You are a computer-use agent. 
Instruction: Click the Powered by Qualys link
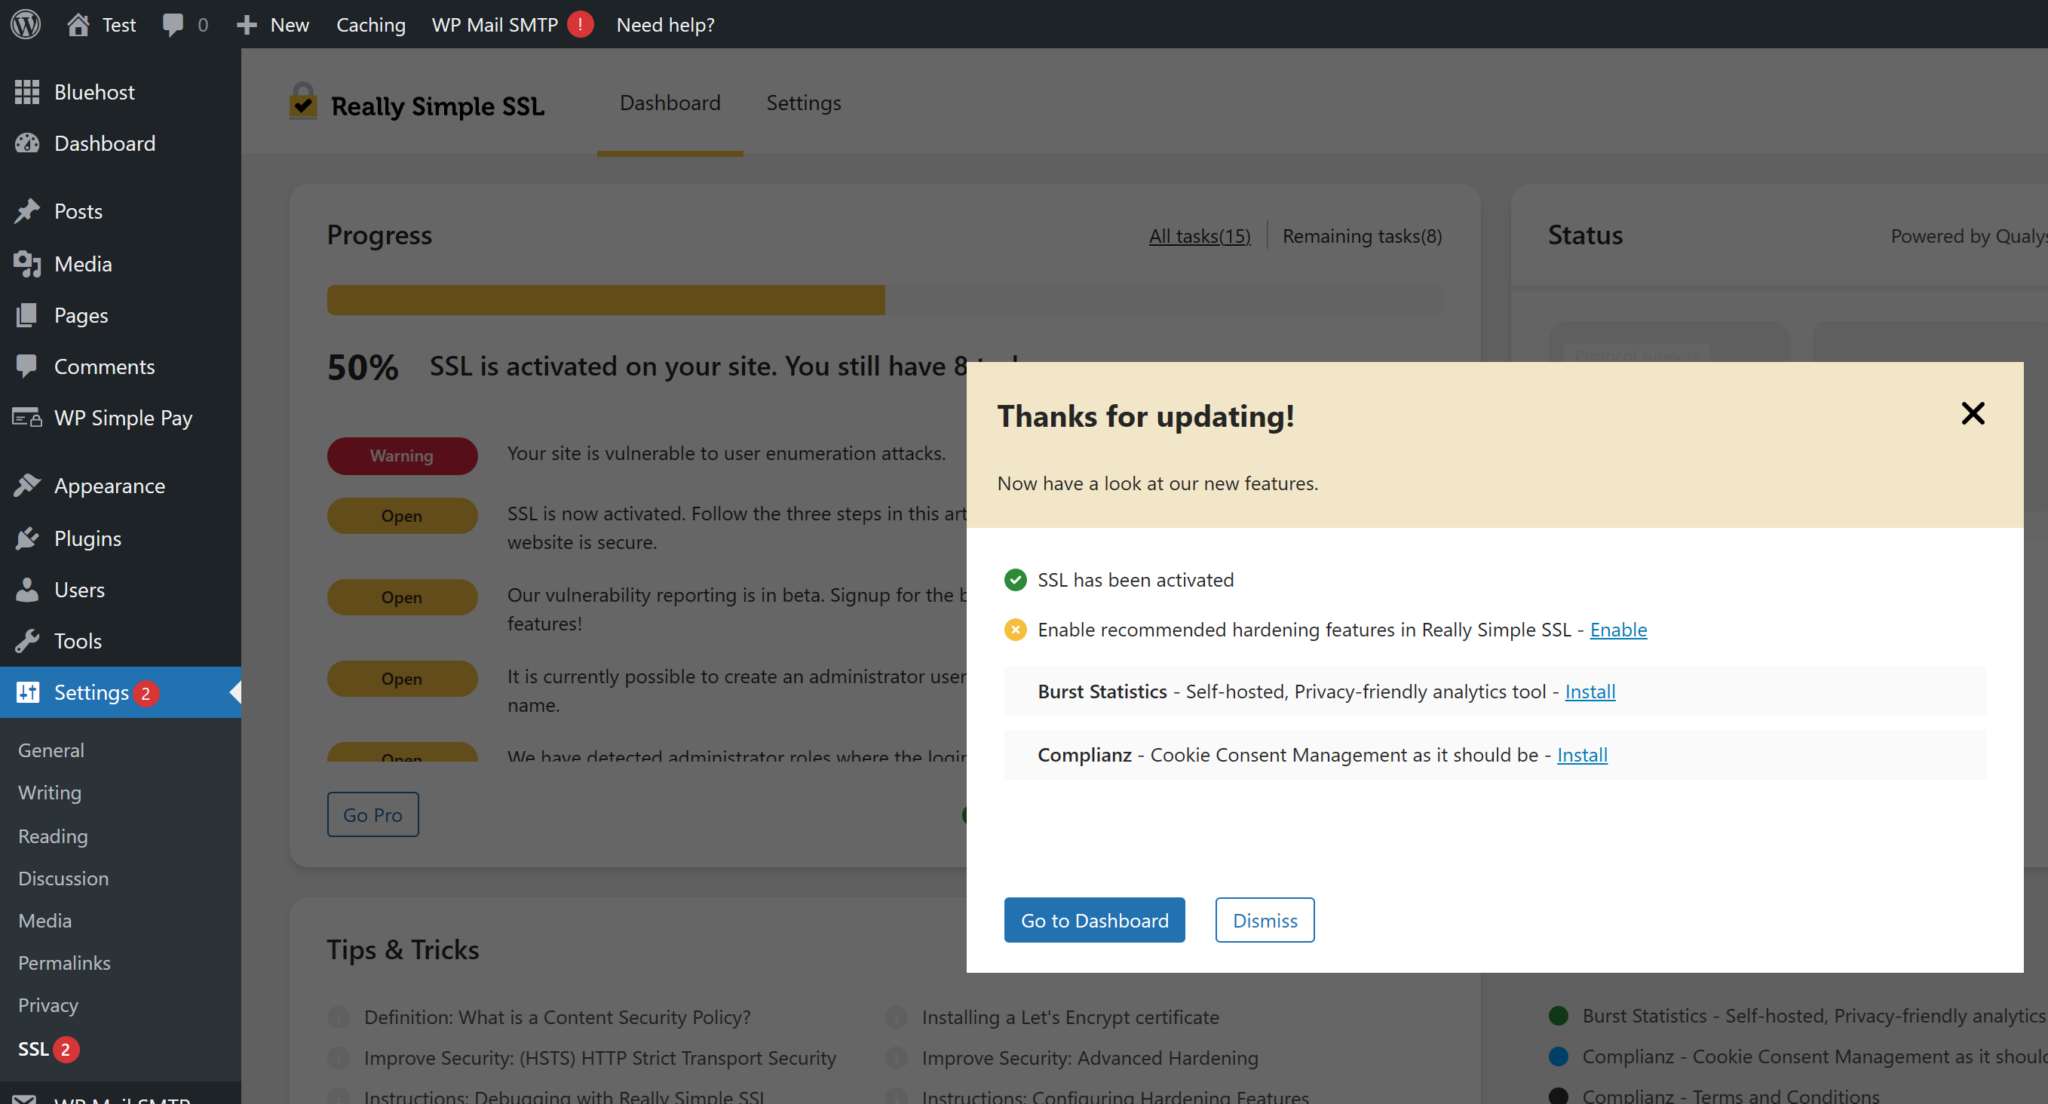point(1968,236)
